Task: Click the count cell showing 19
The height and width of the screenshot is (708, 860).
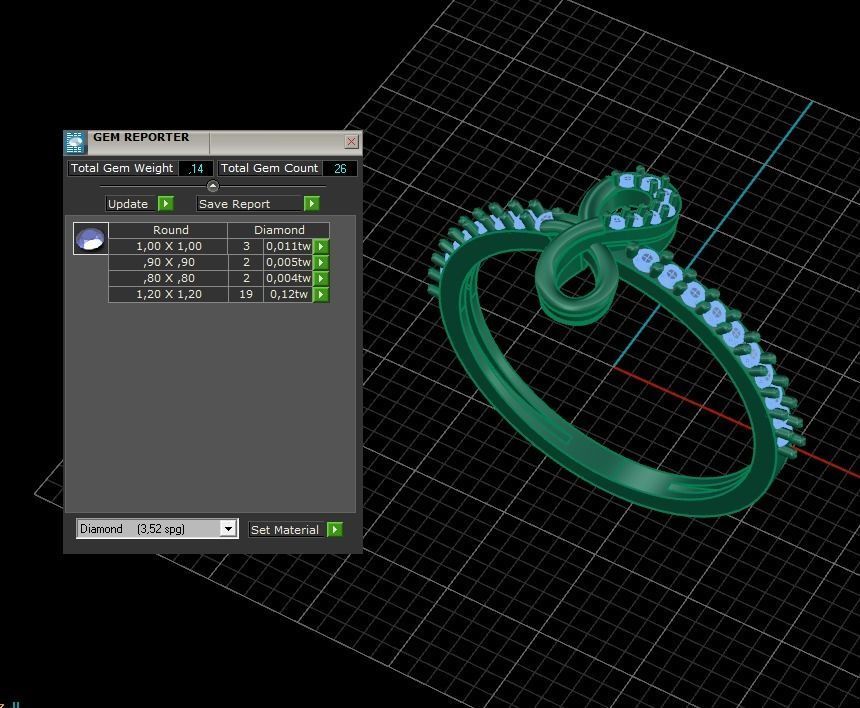Action: [246, 294]
